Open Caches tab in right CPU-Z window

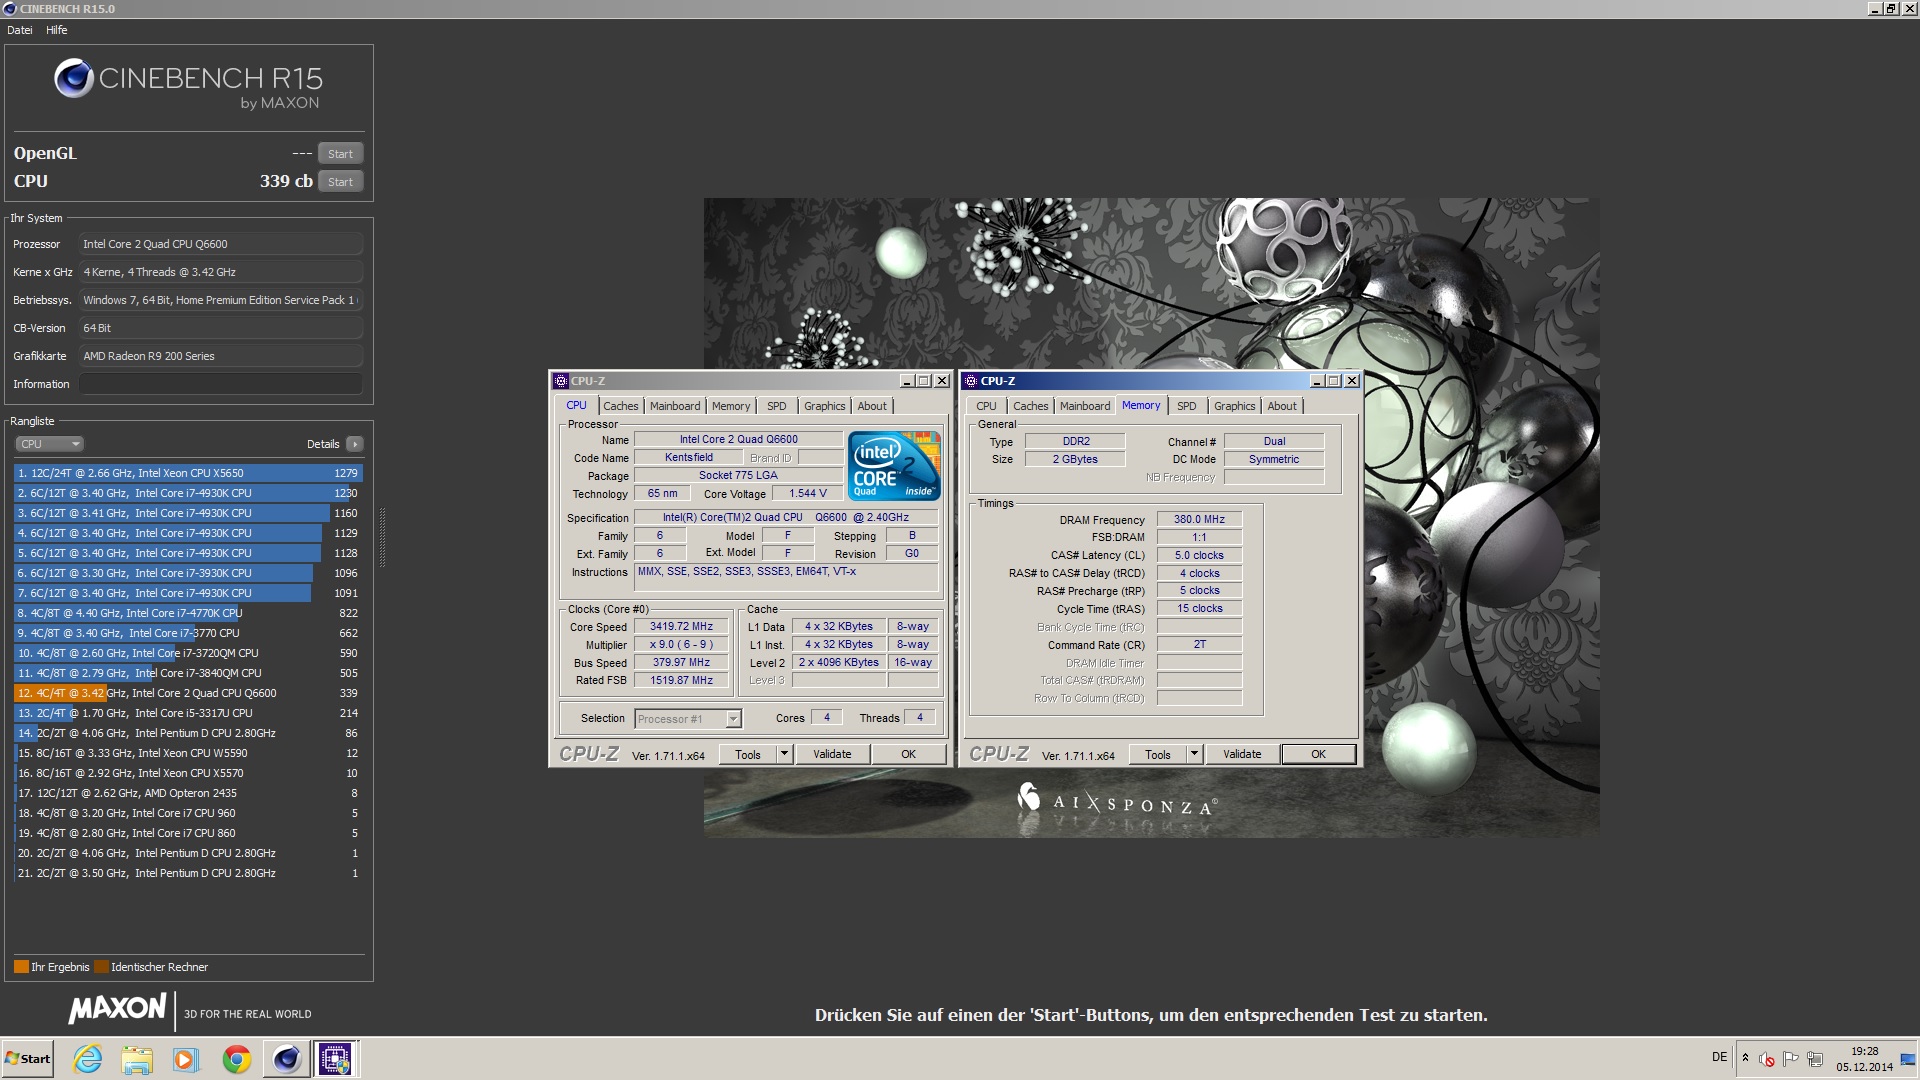(x=1030, y=406)
